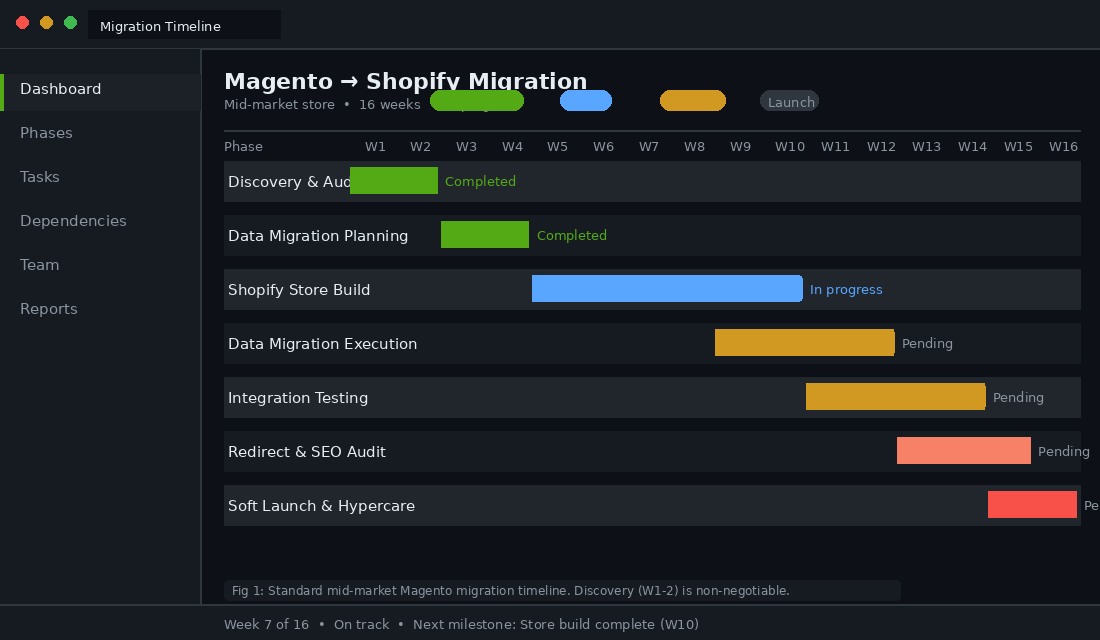Click Pending status for Data Migration Execution
The image size is (1100, 640).
pos(927,343)
